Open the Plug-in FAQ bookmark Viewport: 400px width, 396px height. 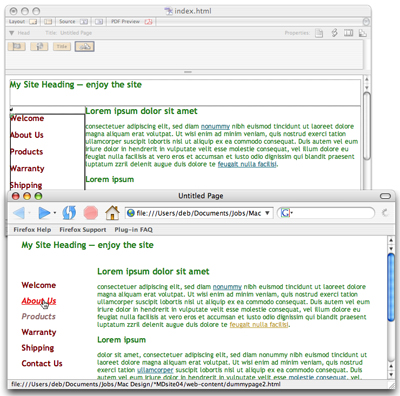tap(133, 230)
